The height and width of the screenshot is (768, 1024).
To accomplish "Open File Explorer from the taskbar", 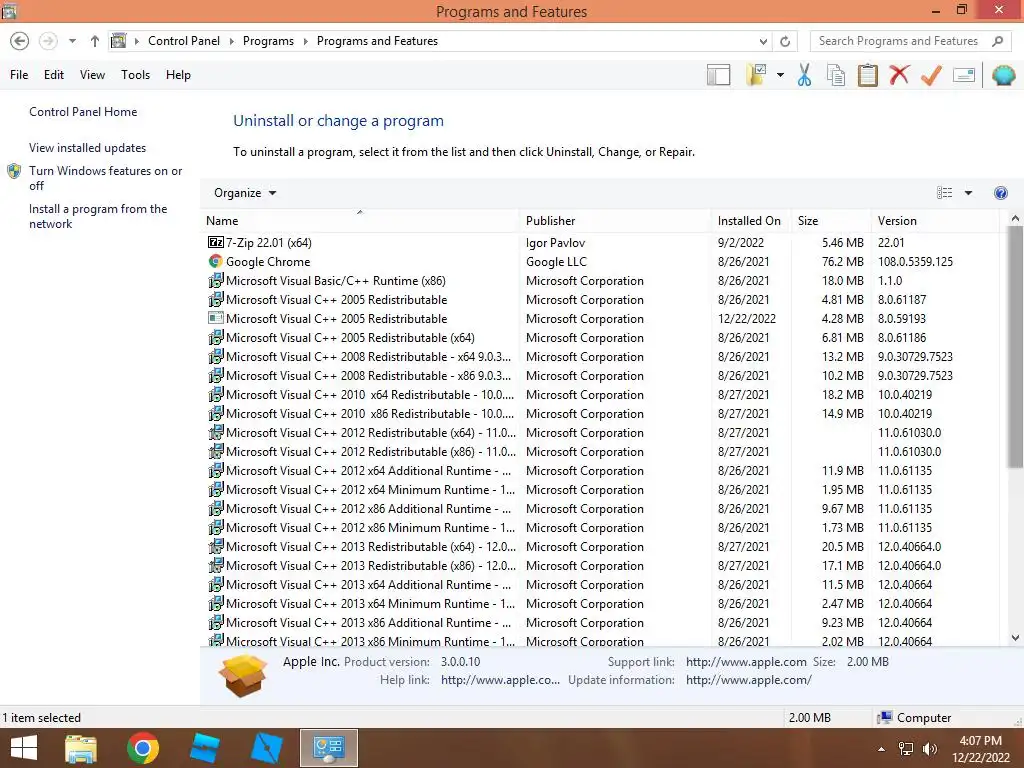I will pyautogui.click(x=81, y=748).
